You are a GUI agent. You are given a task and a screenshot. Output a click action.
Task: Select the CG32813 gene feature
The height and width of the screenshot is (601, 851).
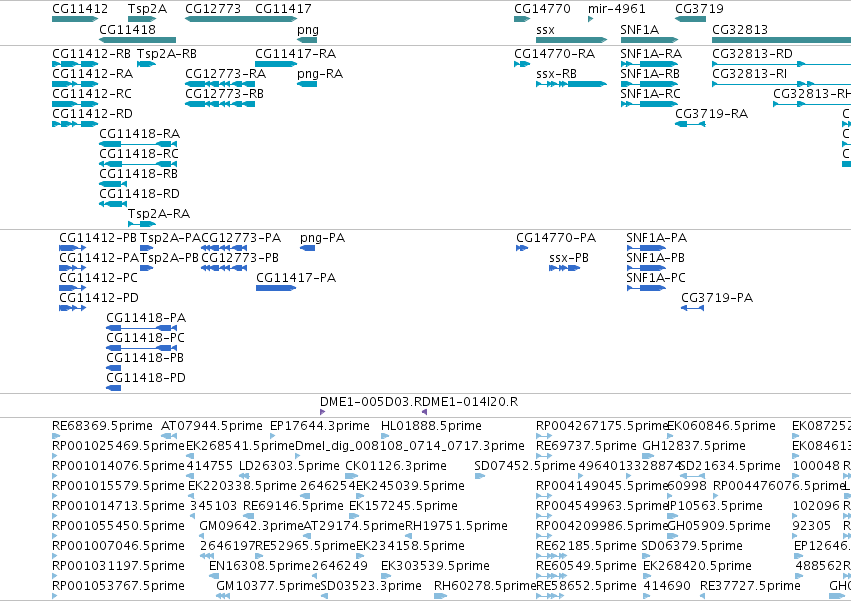pyautogui.click(x=782, y=40)
